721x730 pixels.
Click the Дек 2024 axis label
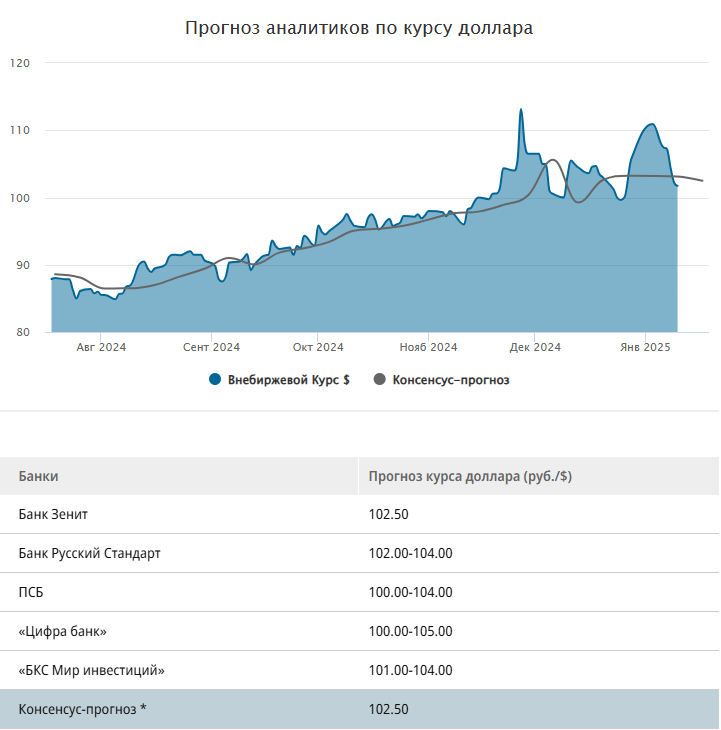[x=535, y=347]
